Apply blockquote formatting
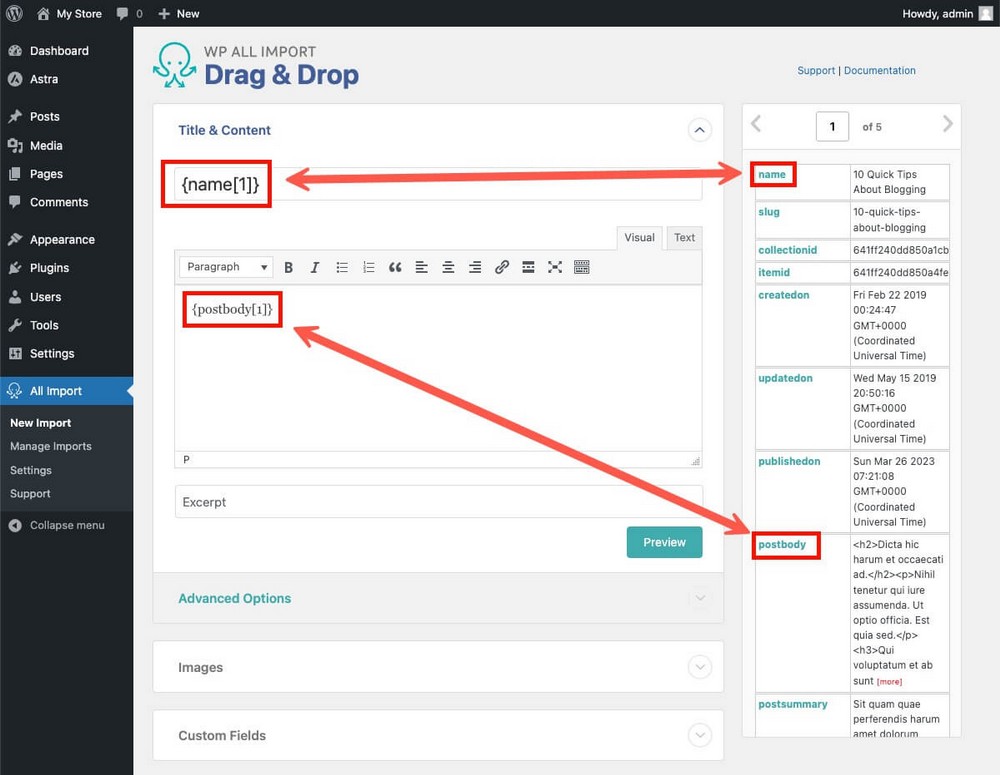 (x=395, y=267)
